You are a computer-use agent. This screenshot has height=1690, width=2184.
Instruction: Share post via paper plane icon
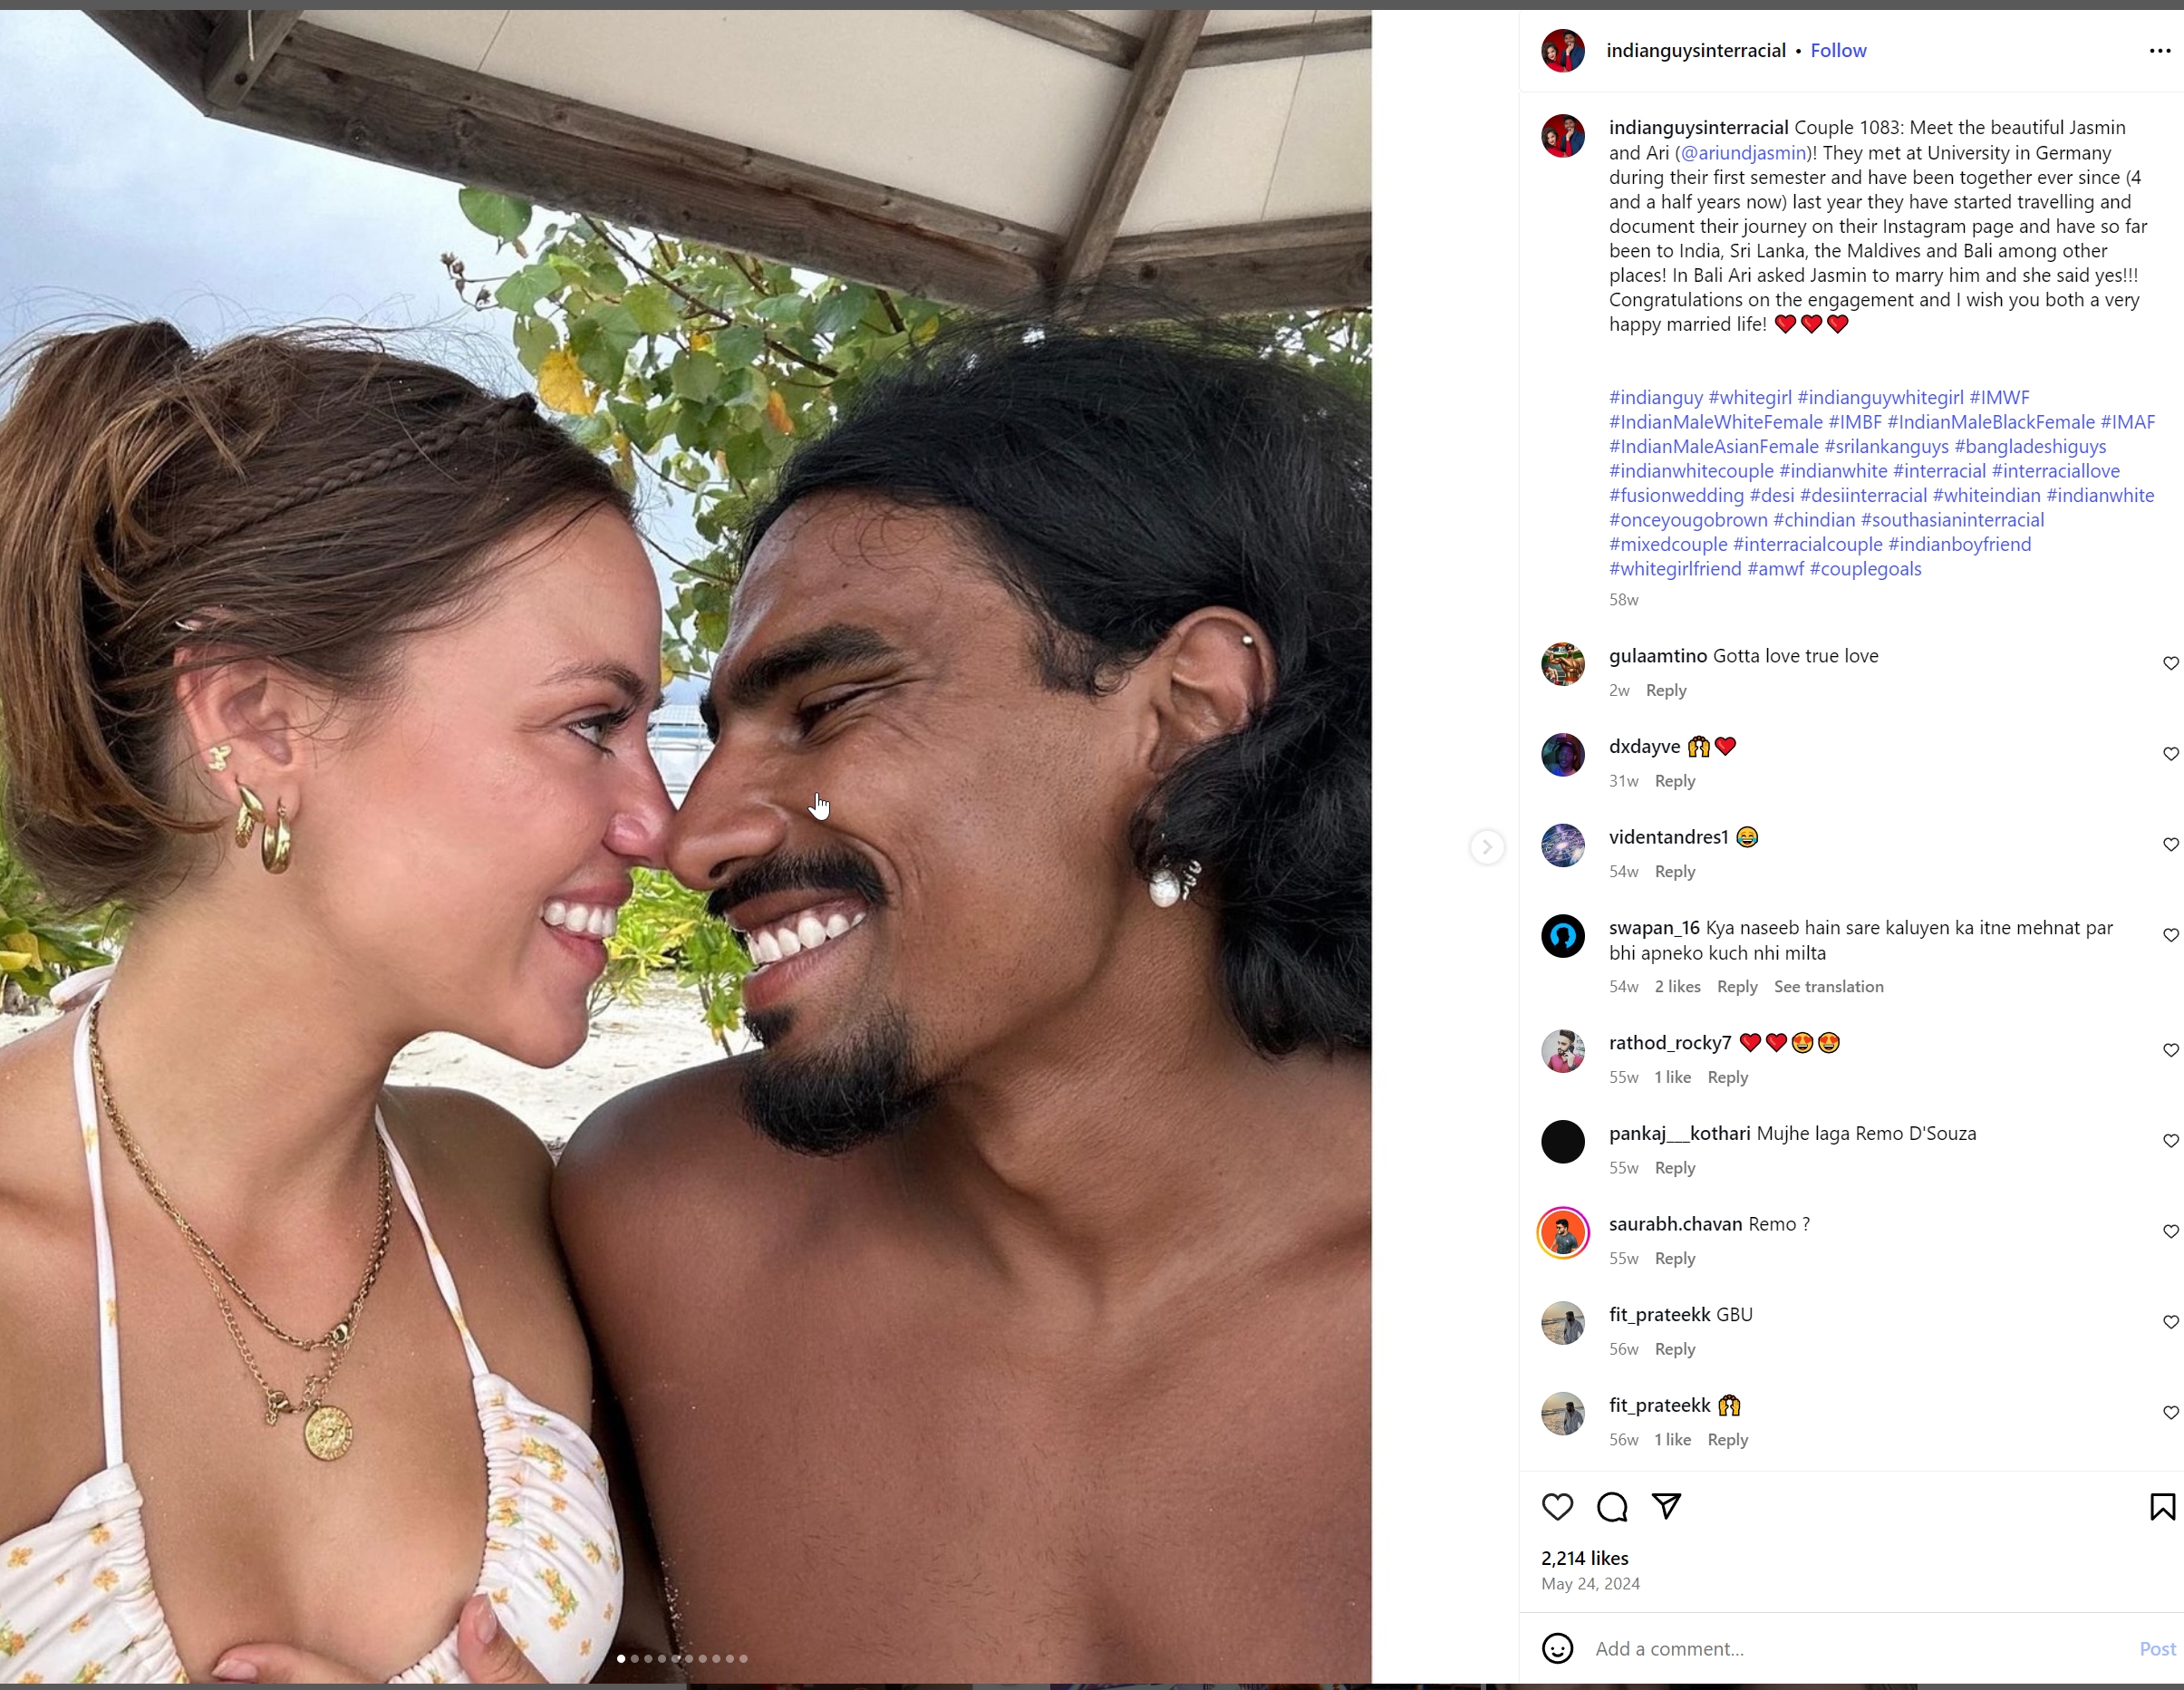click(1666, 1505)
